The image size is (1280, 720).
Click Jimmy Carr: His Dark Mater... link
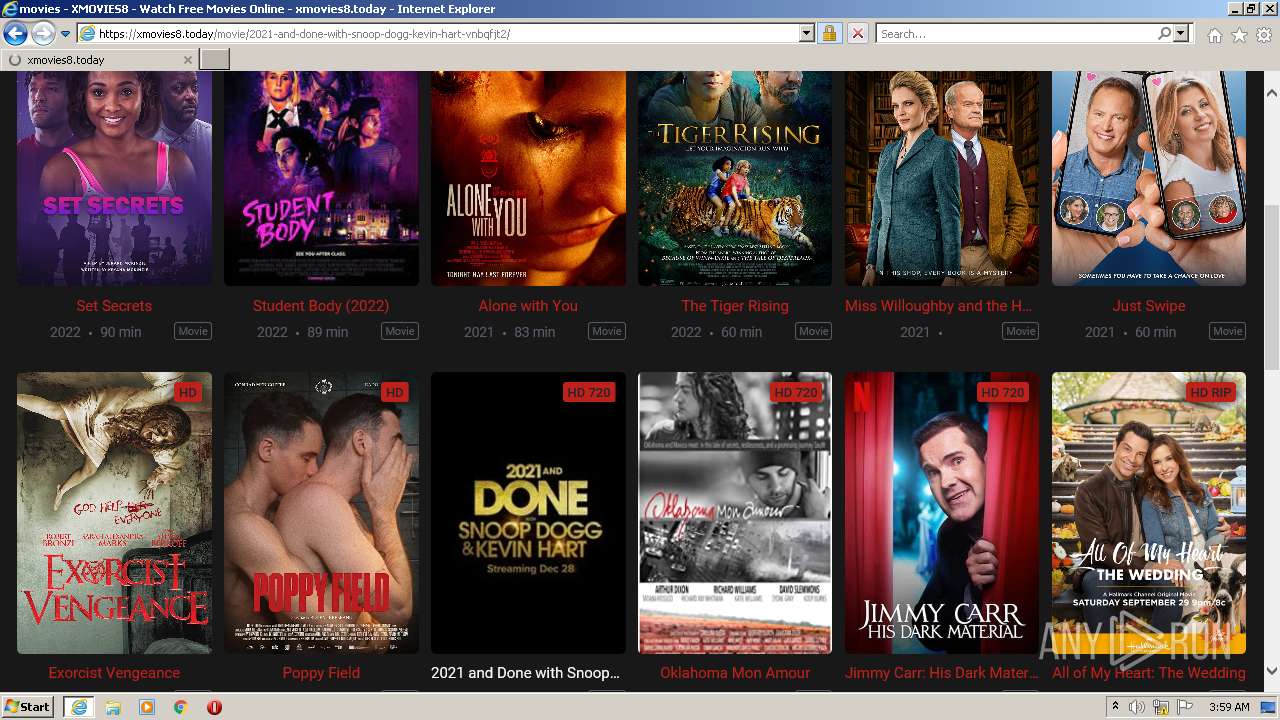(x=940, y=673)
